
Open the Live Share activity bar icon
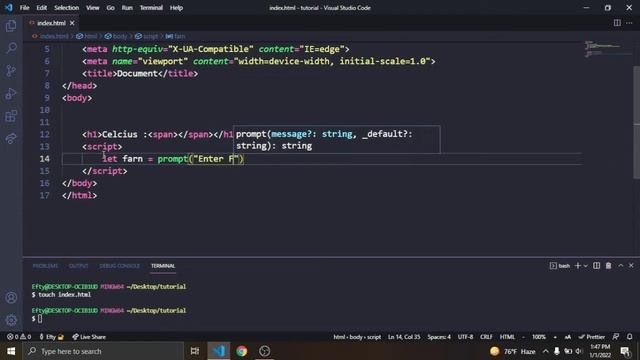(11, 138)
